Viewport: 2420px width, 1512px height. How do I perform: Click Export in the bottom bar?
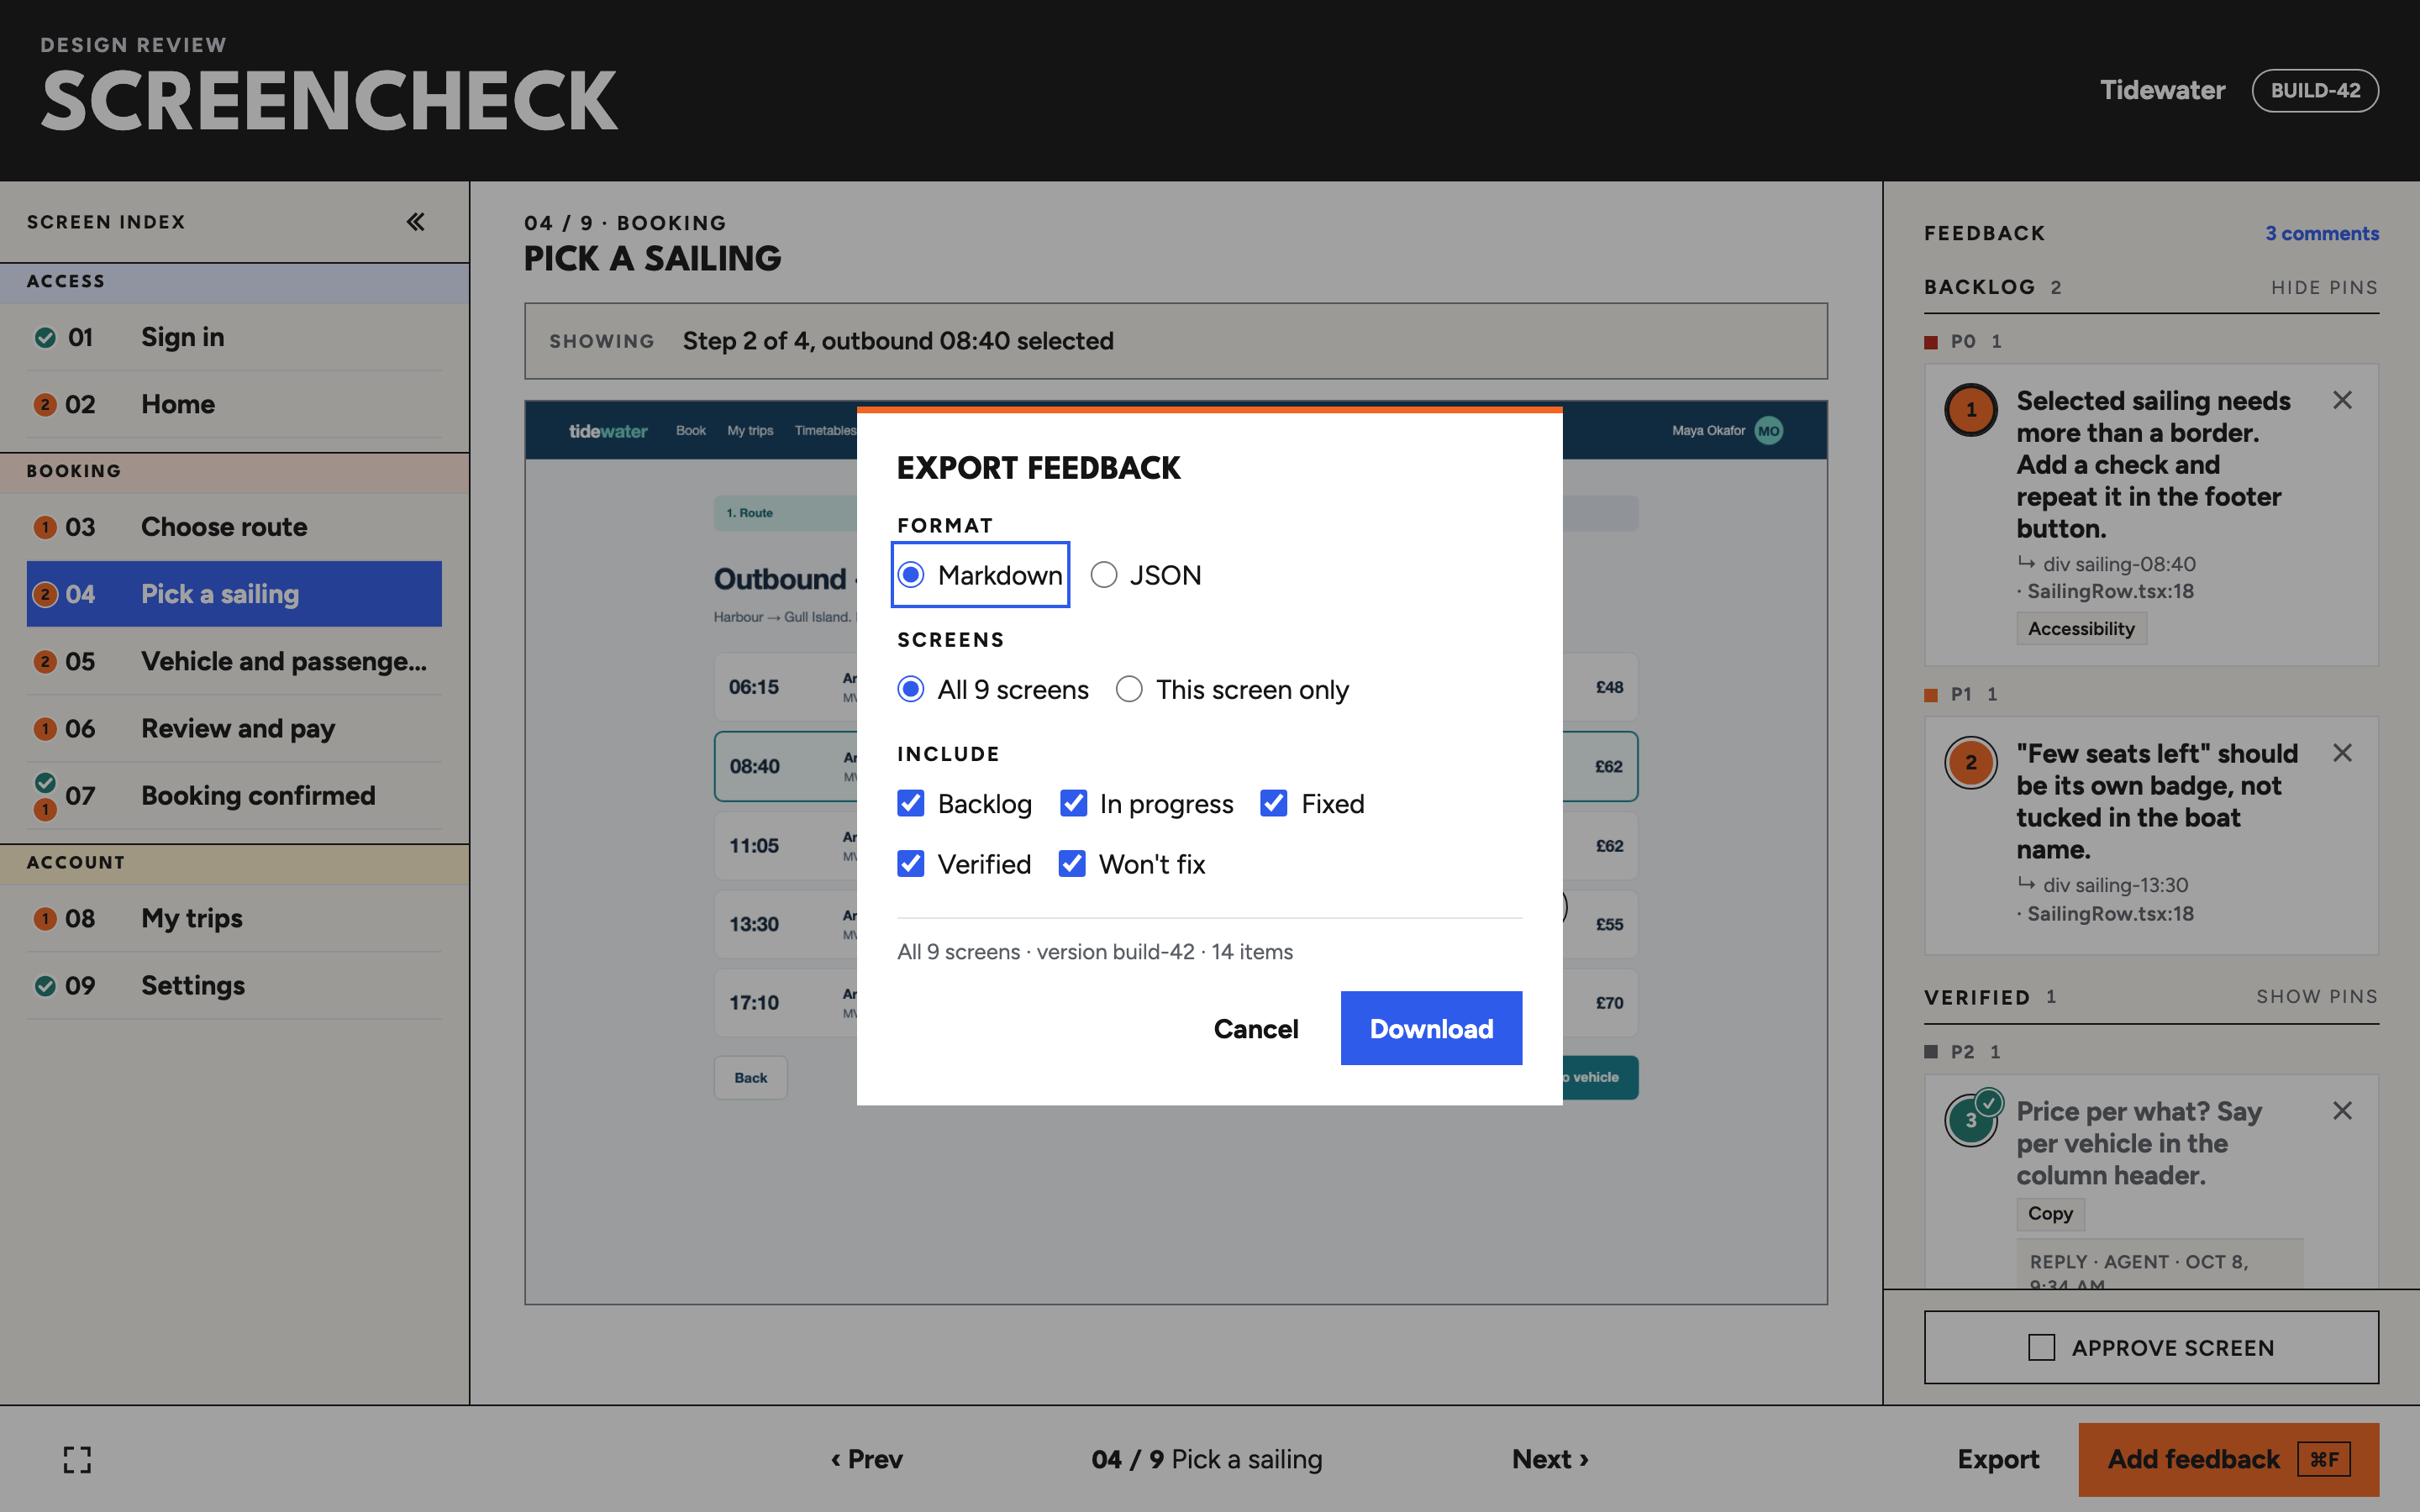tap(1998, 1459)
